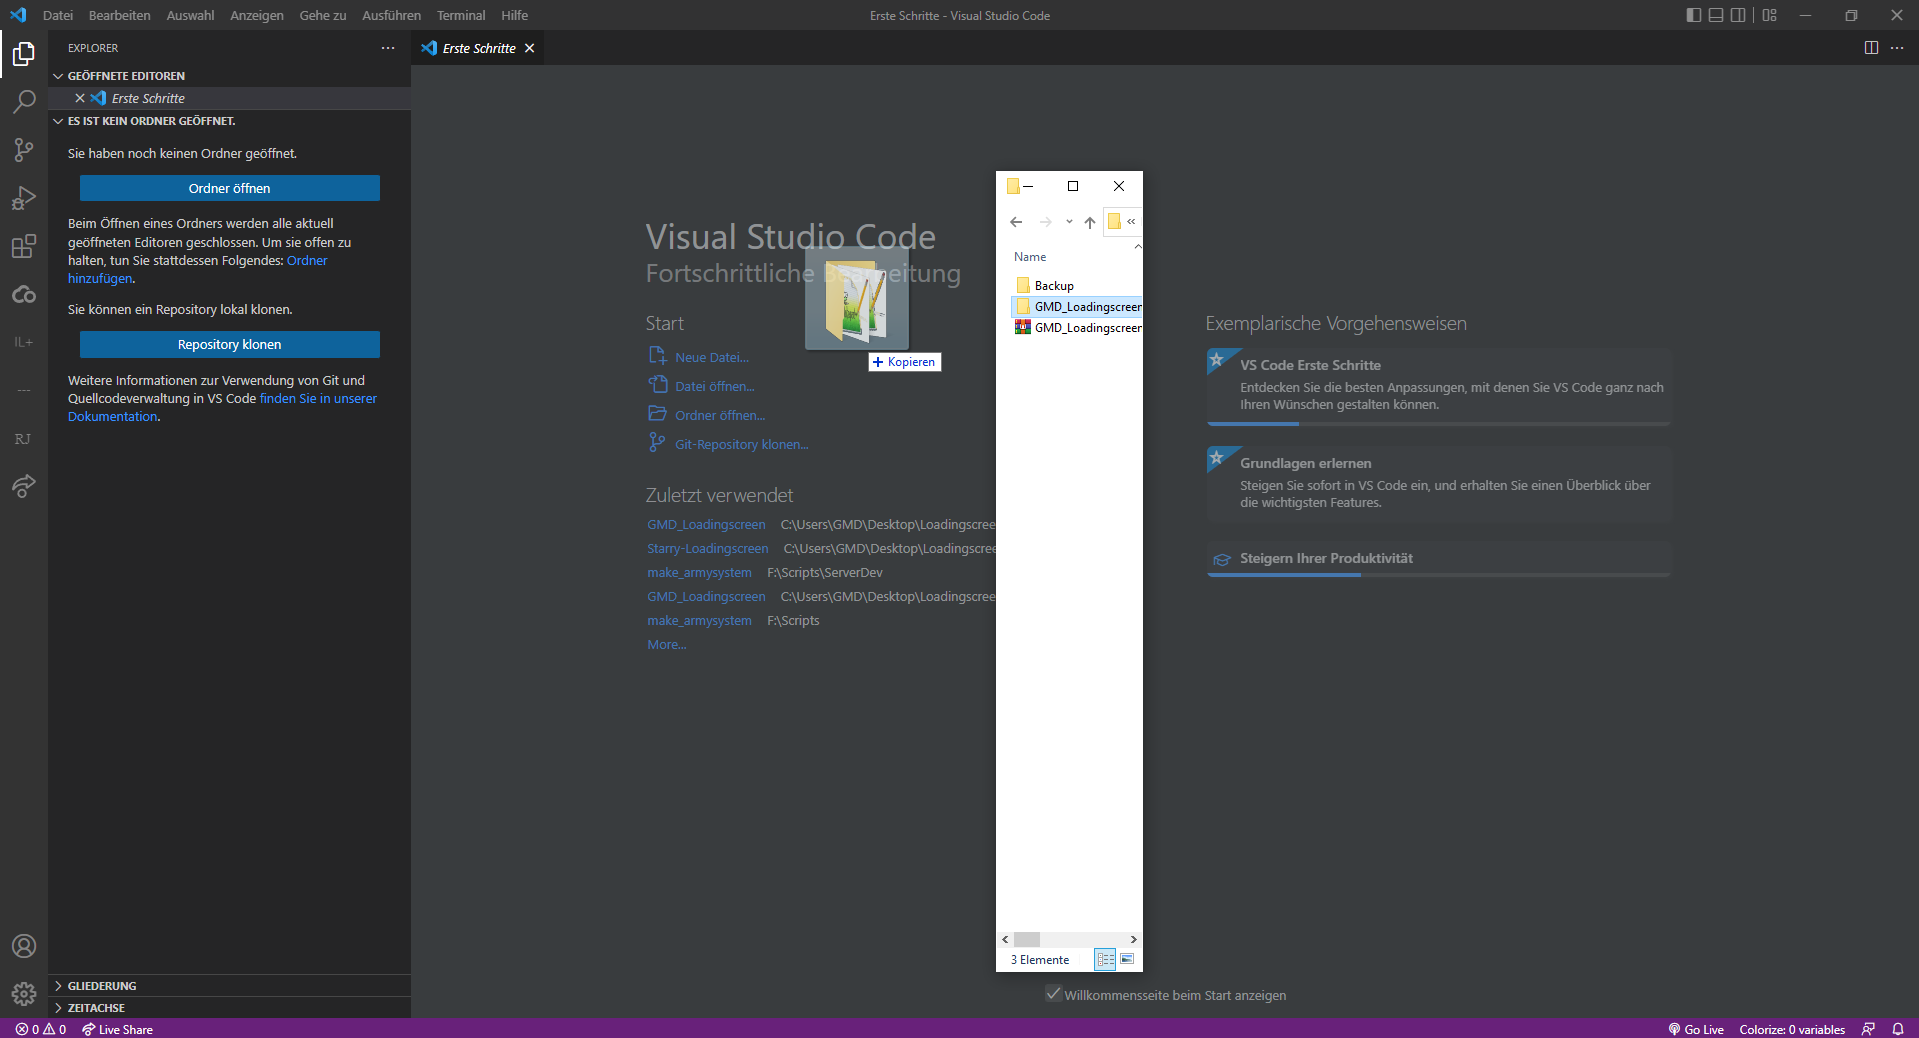Expand the Zeitachse section
1919x1038 pixels.
(229, 1008)
